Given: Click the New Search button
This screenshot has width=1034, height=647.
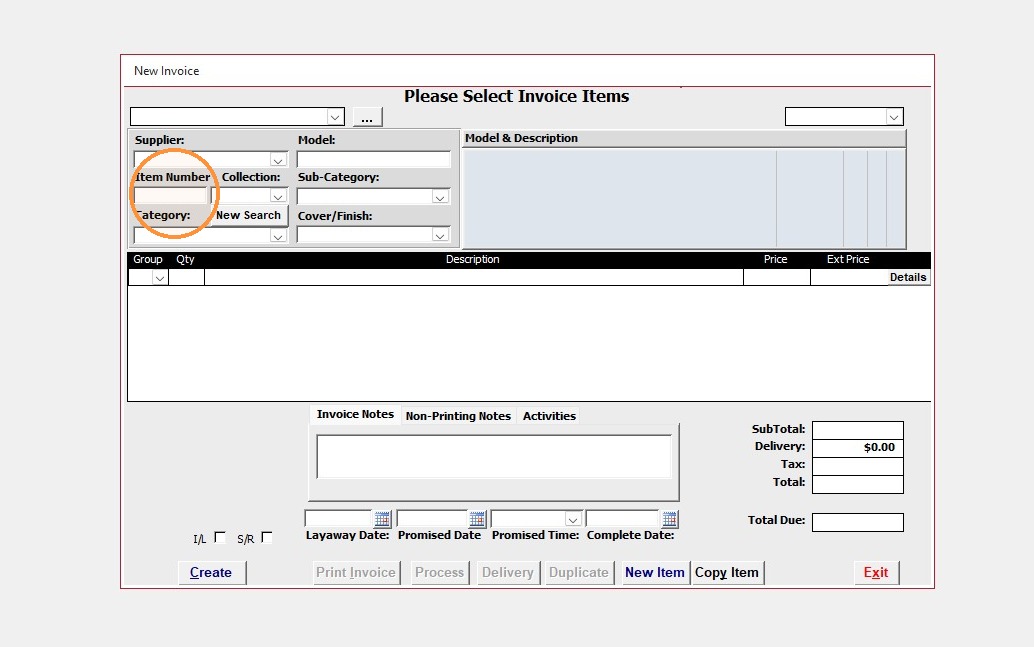Looking at the screenshot, I should point(249,215).
